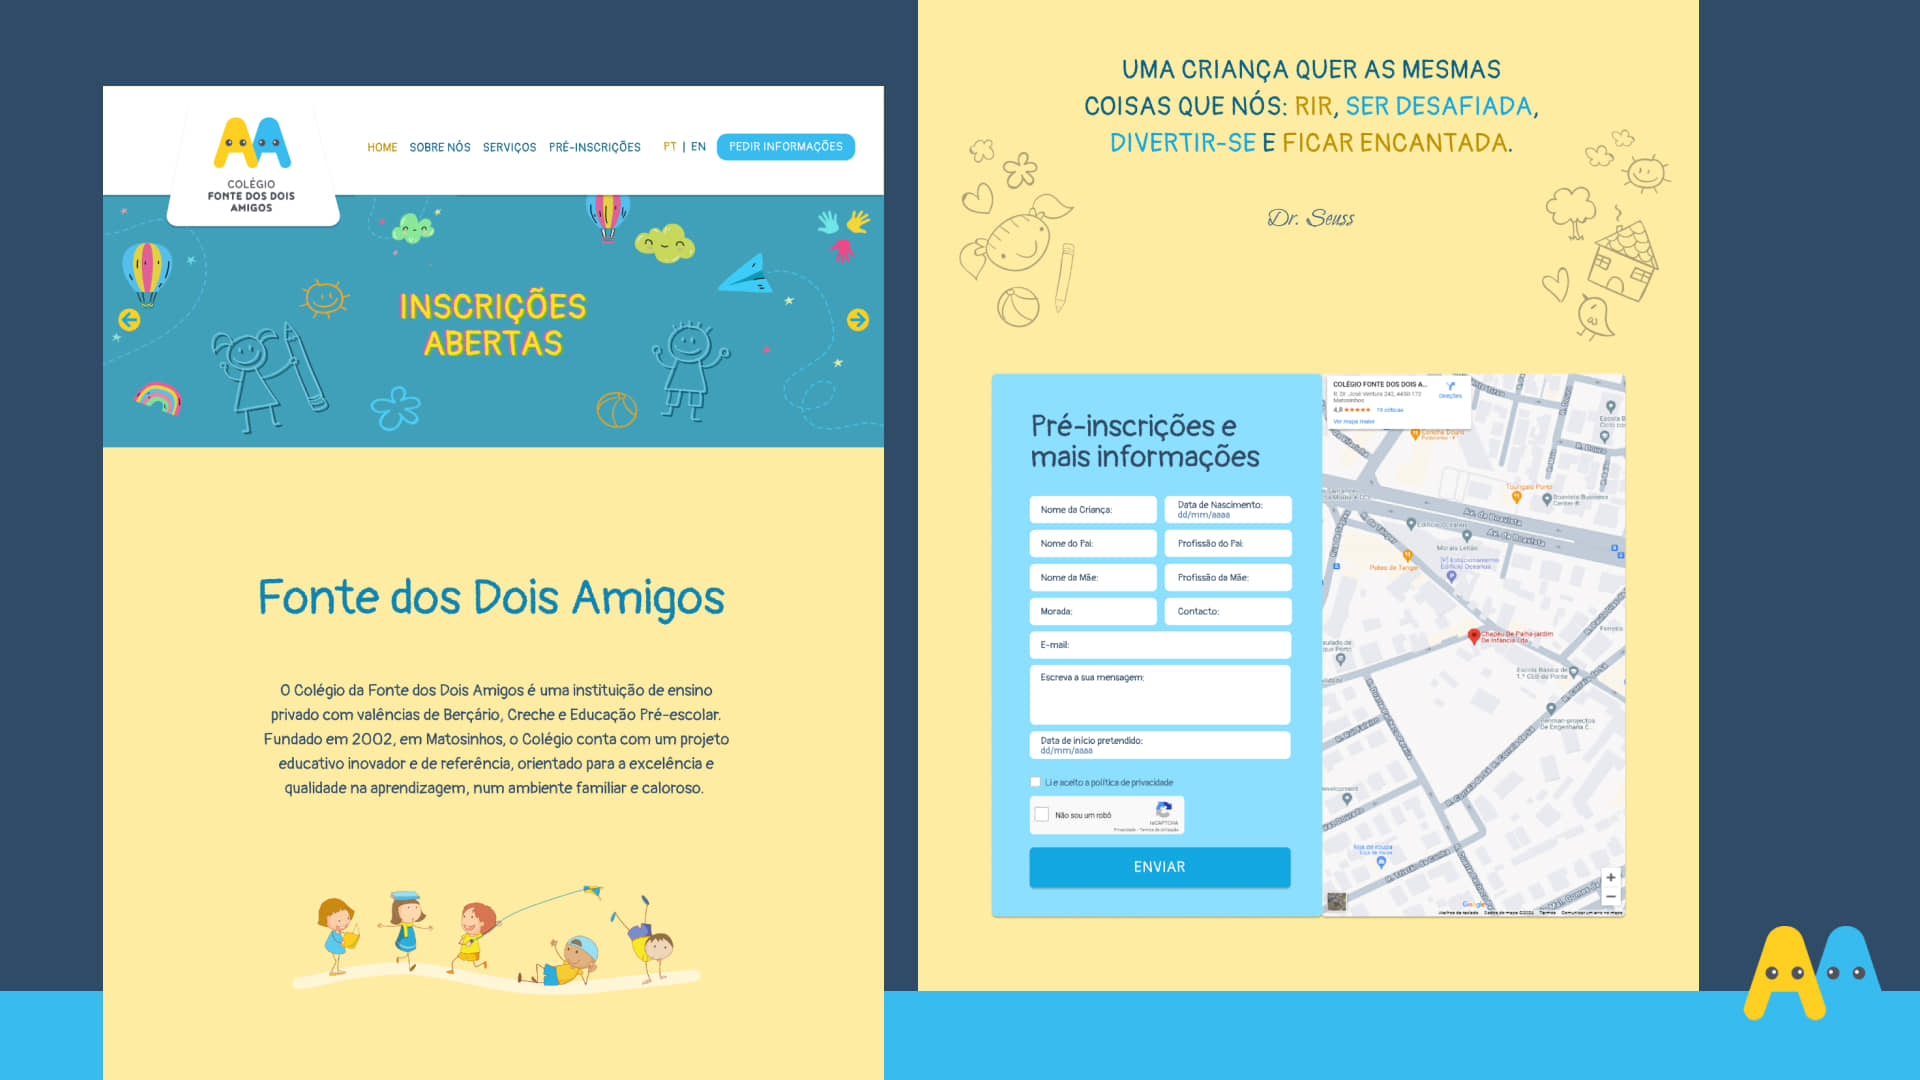Open the Data de Nascimento date field
This screenshot has width=1920, height=1080.
click(x=1227, y=510)
